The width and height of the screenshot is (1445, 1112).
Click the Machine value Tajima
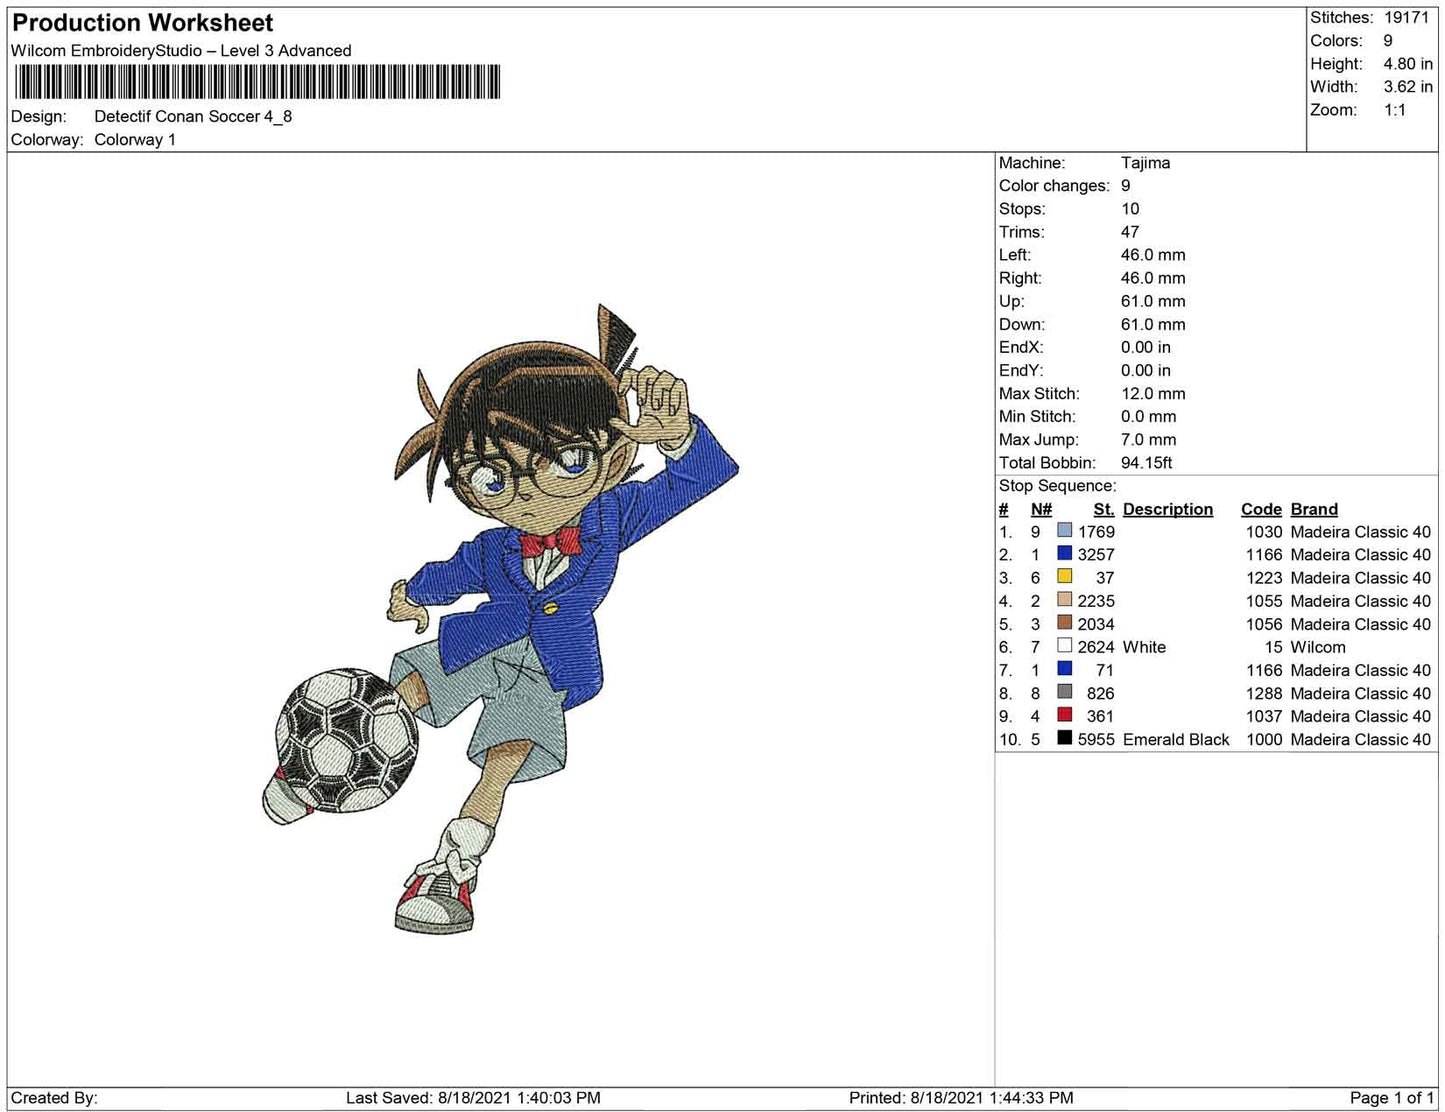click(1145, 163)
